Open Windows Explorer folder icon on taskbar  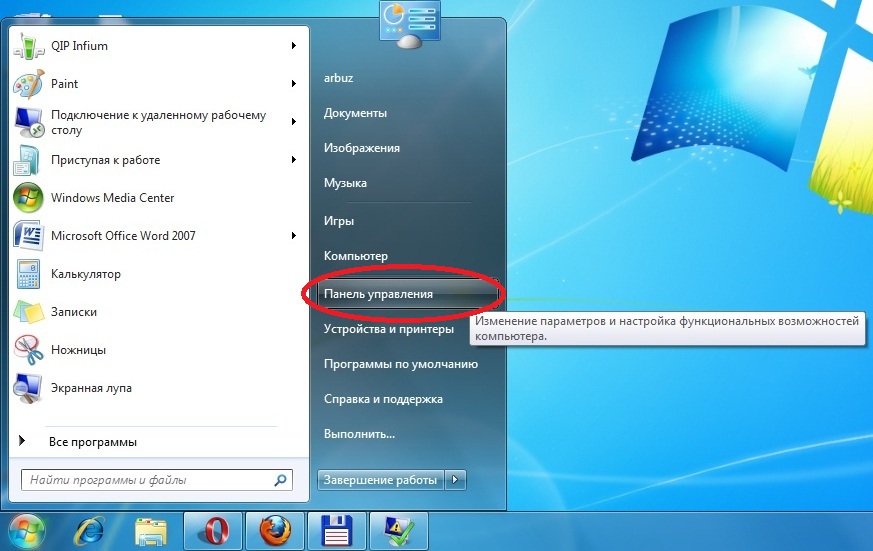tap(150, 532)
